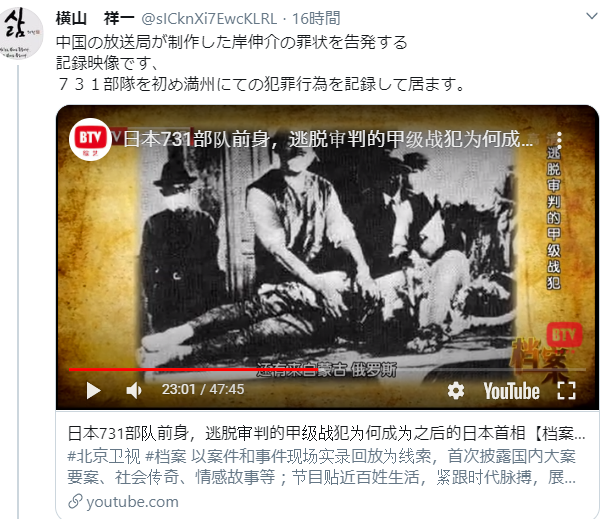Screen dimensions: 601x519
Task: Open the 16時間 tweet timestamp
Action: 316,18
